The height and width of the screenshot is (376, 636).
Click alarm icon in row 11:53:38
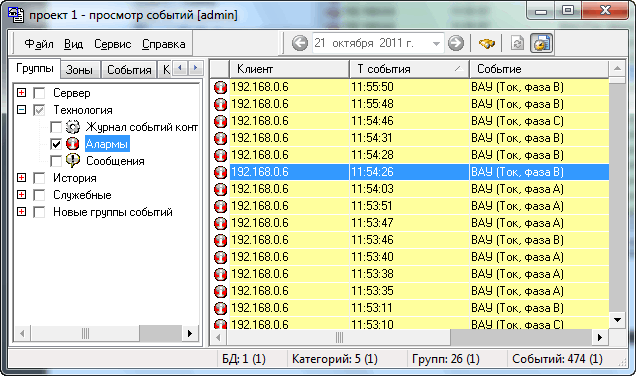click(x=220, y=275)
